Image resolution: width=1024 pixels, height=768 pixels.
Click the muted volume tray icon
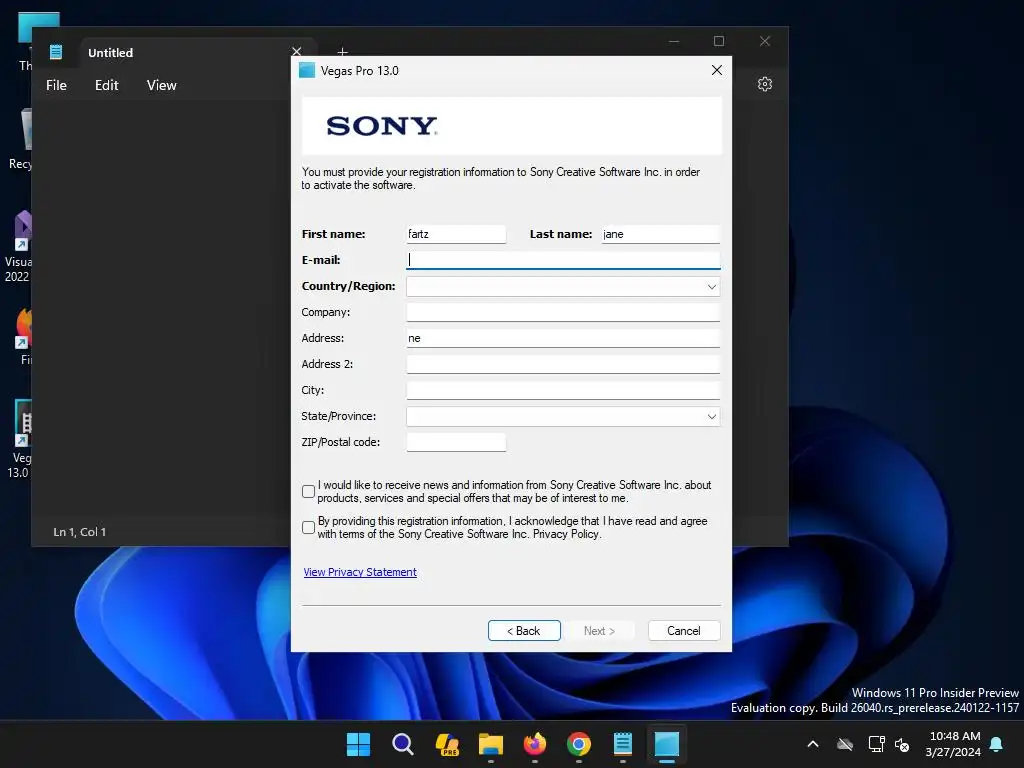pyautogui.click(x=902, y=744)
